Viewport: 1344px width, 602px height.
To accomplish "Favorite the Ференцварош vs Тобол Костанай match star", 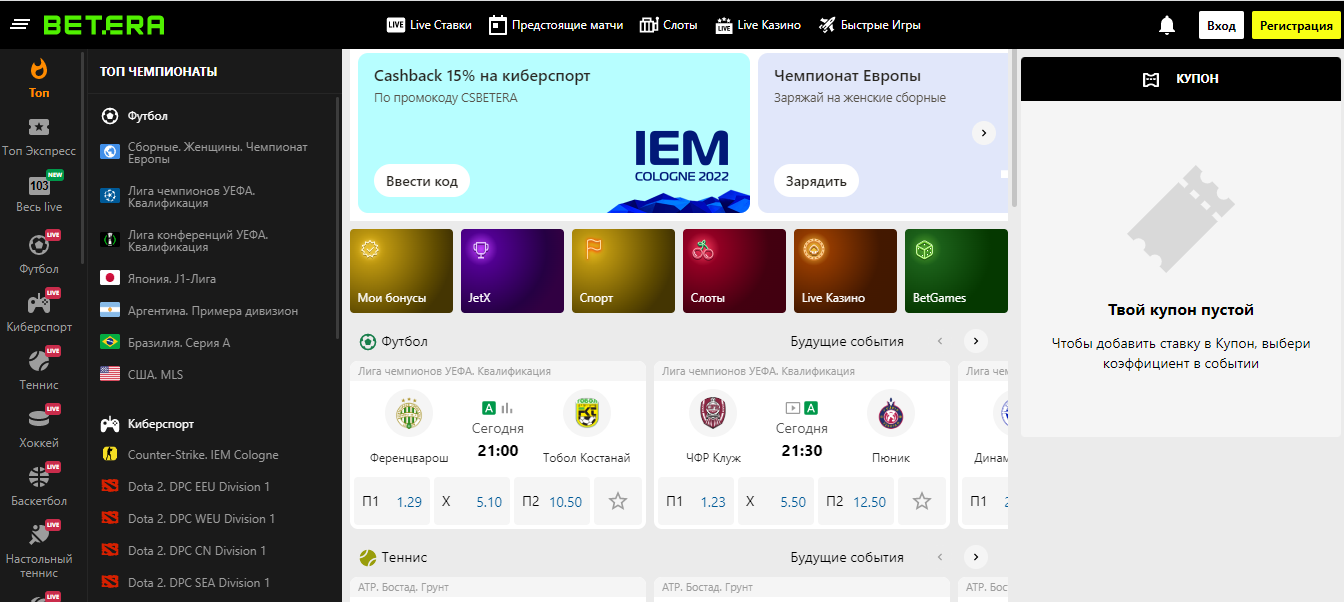I will point(618,501).
